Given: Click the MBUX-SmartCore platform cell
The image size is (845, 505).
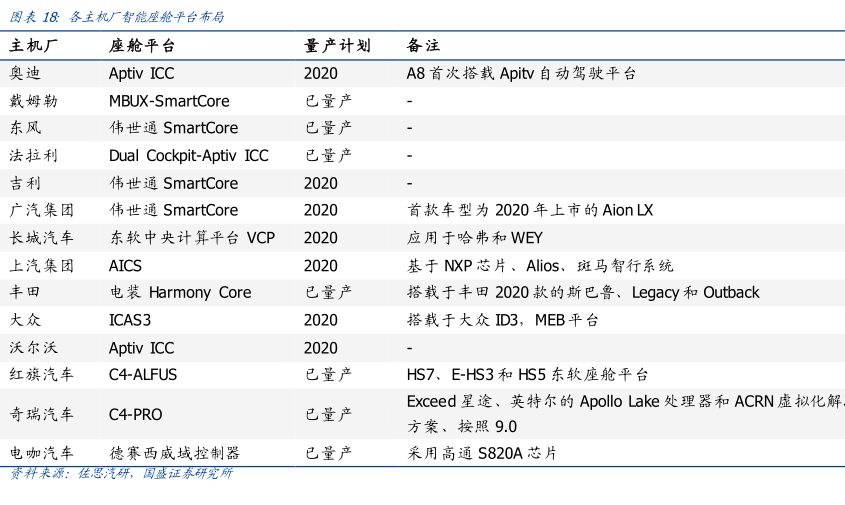Looking at the screenshot, I should 169,101.
